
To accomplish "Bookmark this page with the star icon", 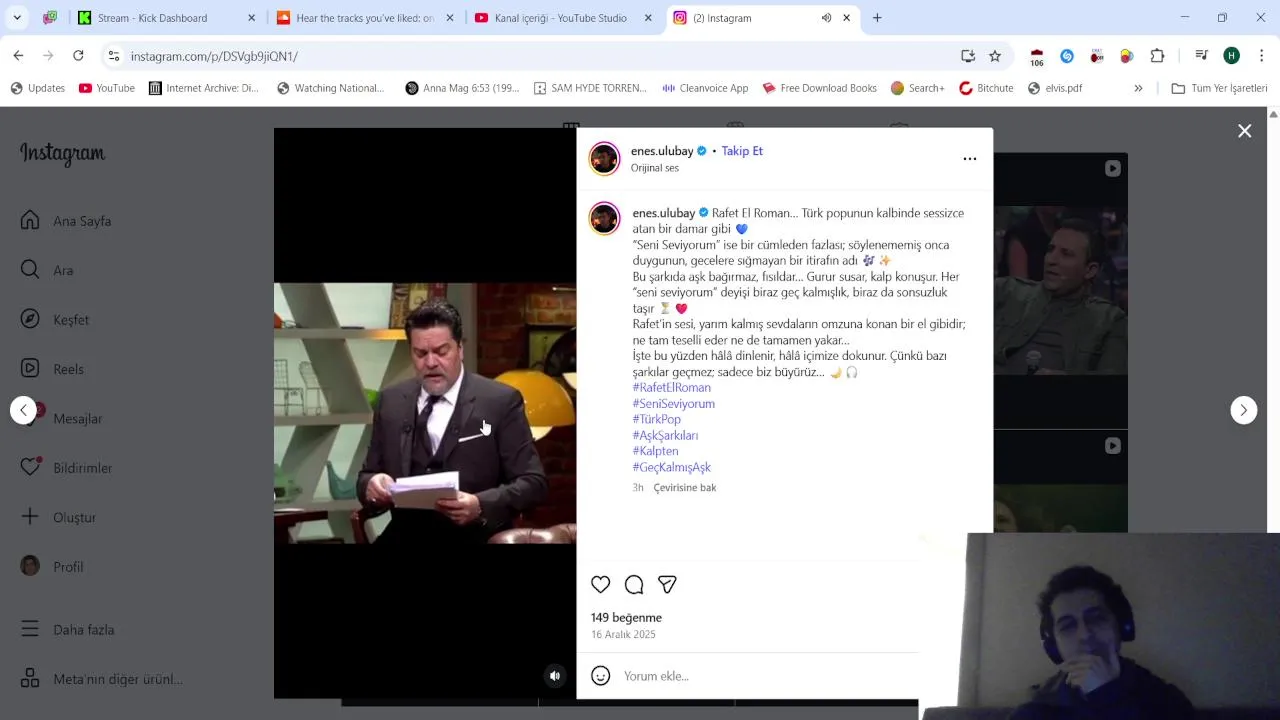I will pyautogui.click(x=995, y=56).
